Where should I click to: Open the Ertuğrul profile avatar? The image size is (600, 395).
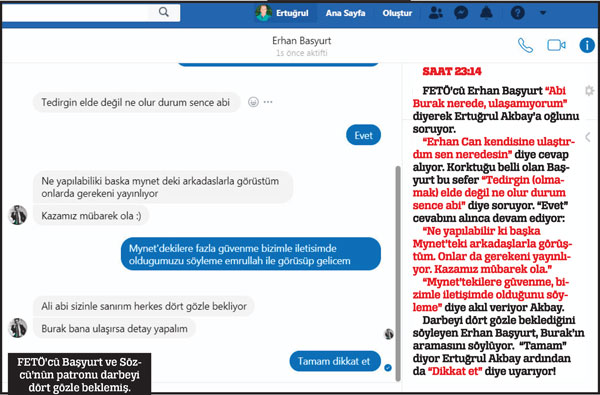pos(264,13)
